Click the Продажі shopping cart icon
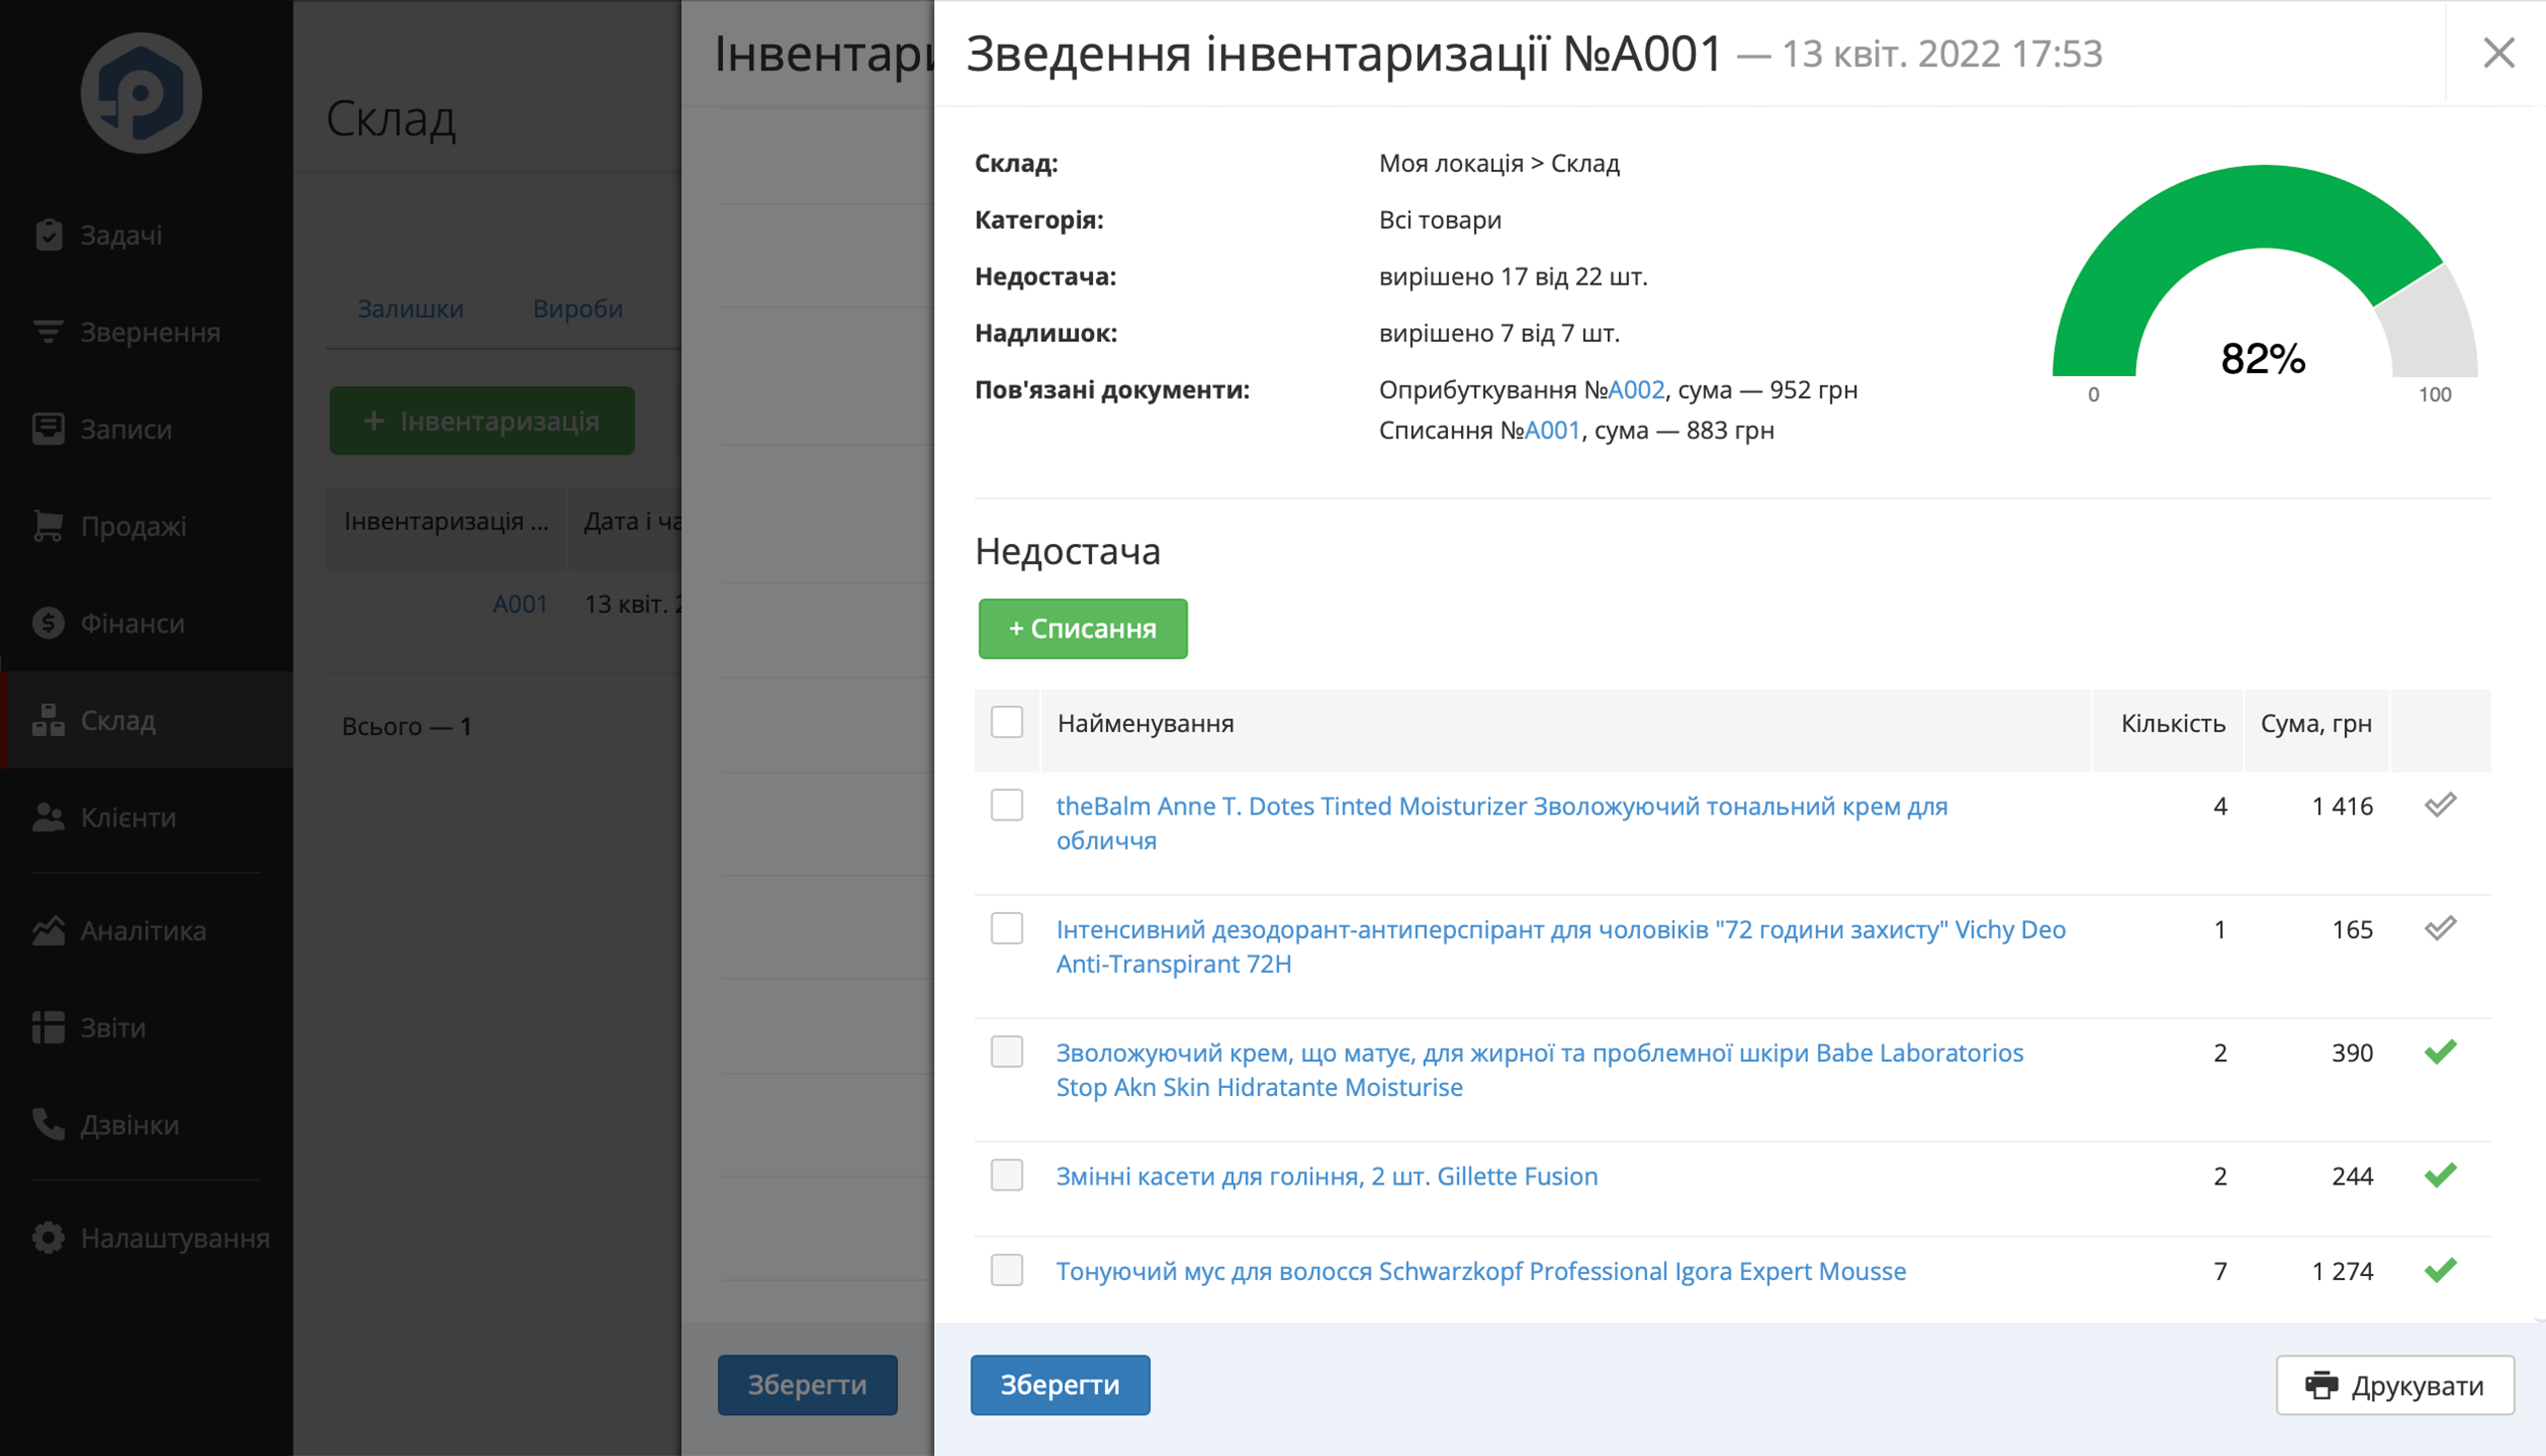 [x=48, y=526]
